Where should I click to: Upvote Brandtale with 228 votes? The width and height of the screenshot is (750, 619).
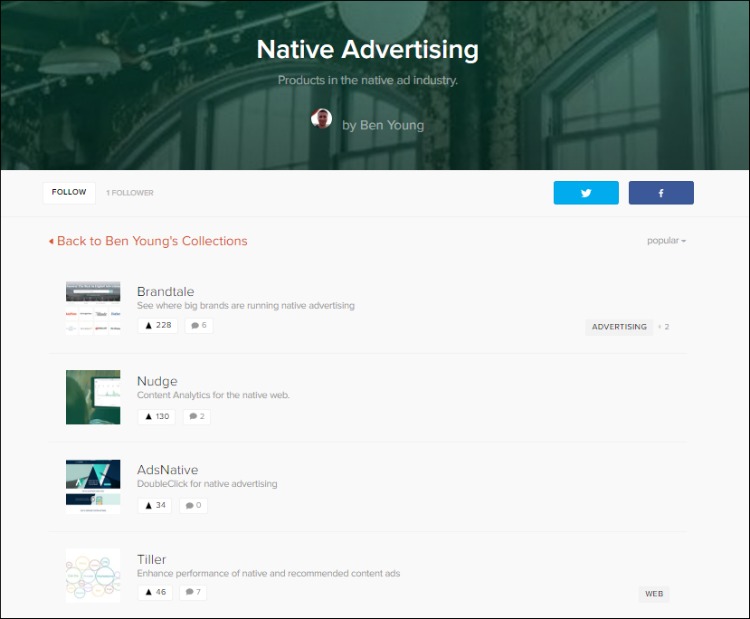(x=158, y=325)
